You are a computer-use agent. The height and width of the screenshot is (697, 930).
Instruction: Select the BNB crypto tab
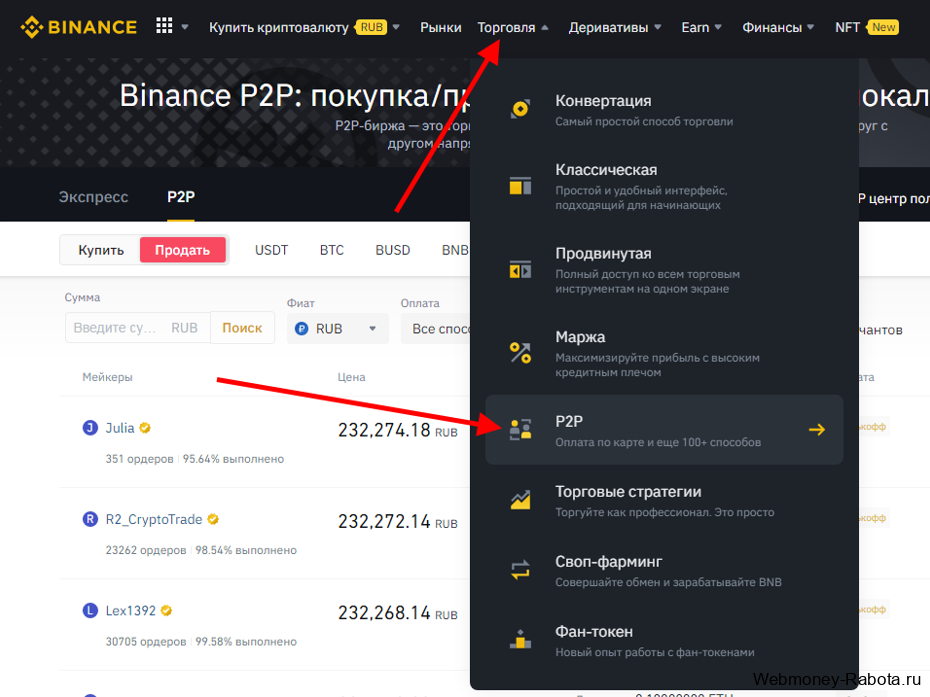(x=456, y=250)
